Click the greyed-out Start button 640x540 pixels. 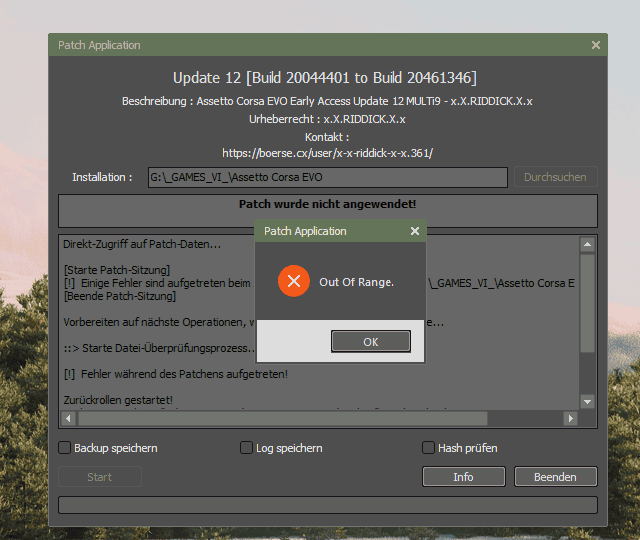[x=100, y=477]
